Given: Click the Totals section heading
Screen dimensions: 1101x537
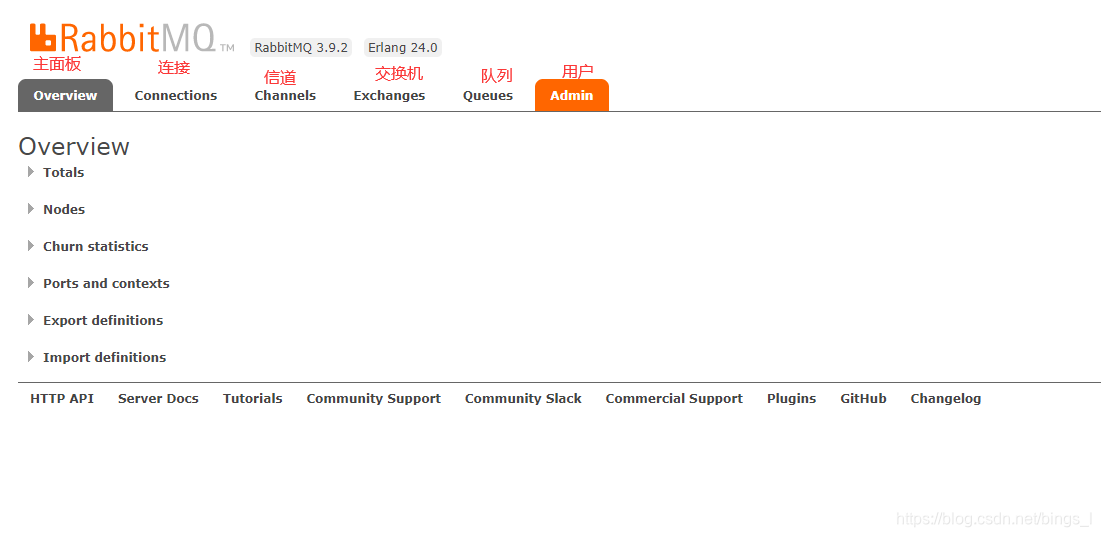Looking at the screenshot, I should pyautogui.click(x=63, y=173).
